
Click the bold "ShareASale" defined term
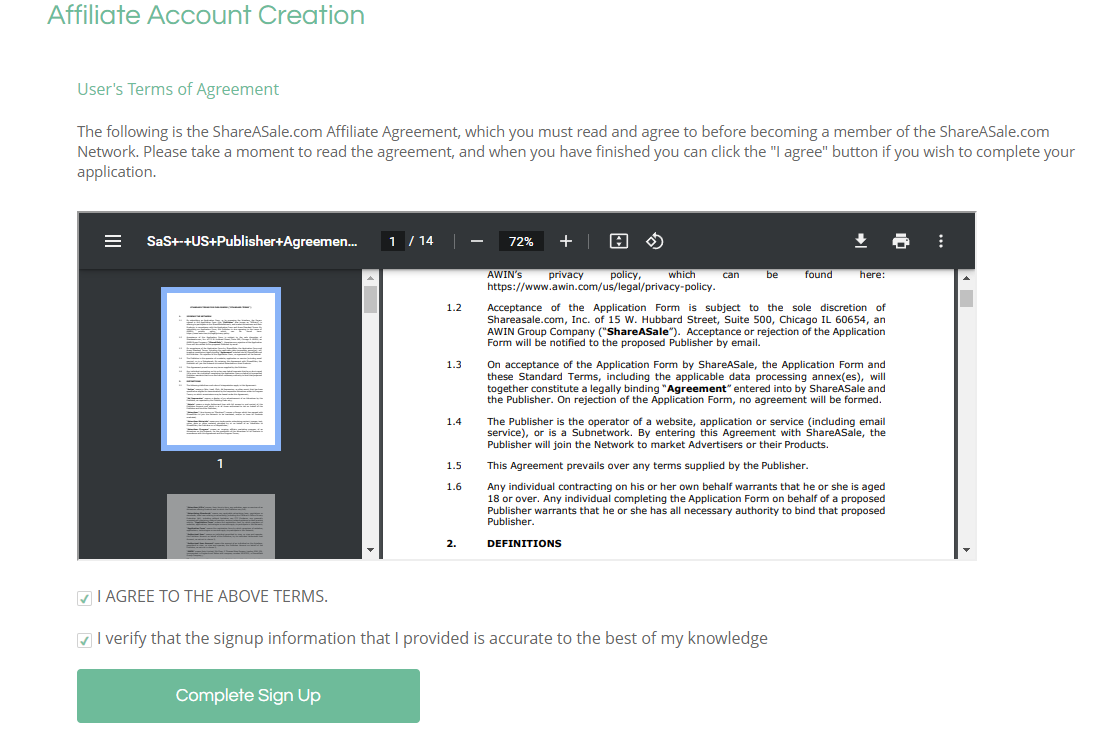pos(638,331)
